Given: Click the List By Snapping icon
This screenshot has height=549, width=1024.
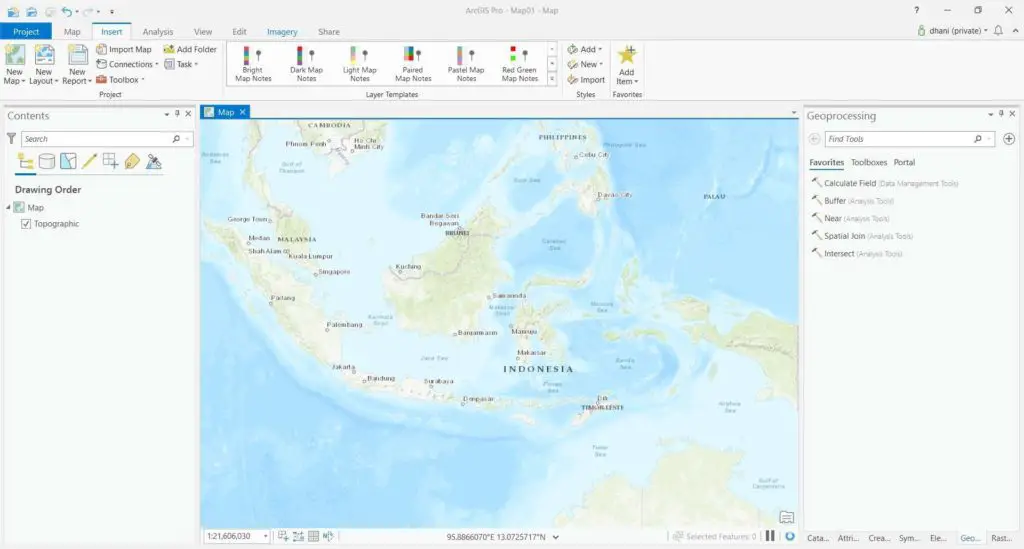Looking at the screenshot, I should (x=110, y=161).
